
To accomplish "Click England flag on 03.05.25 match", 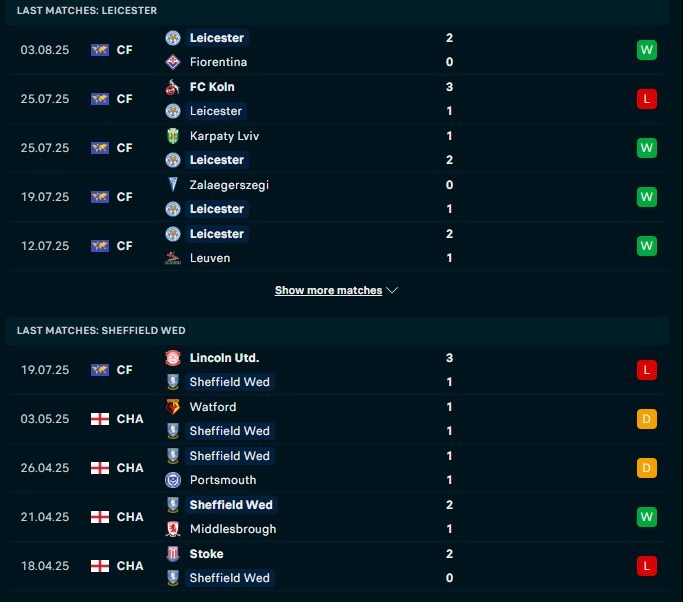I will pos(100,419).
